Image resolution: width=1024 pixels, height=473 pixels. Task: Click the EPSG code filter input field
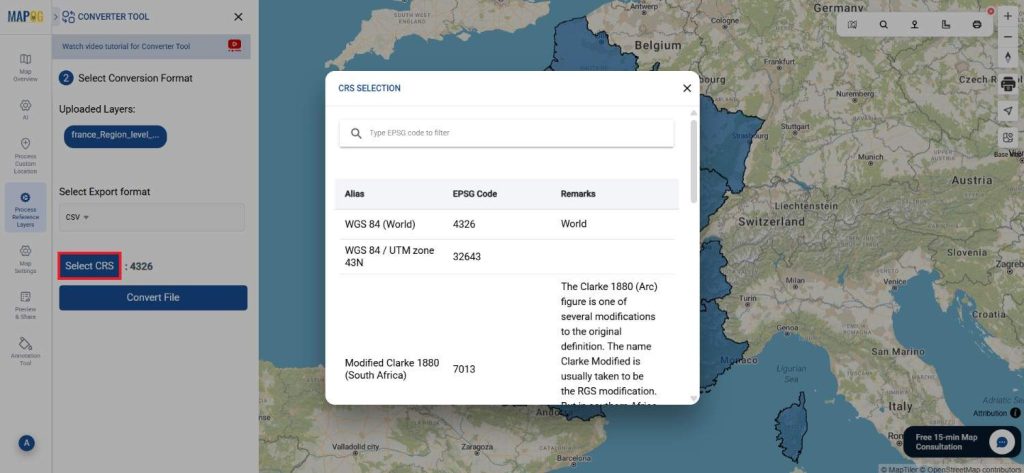tap(516, 133)
